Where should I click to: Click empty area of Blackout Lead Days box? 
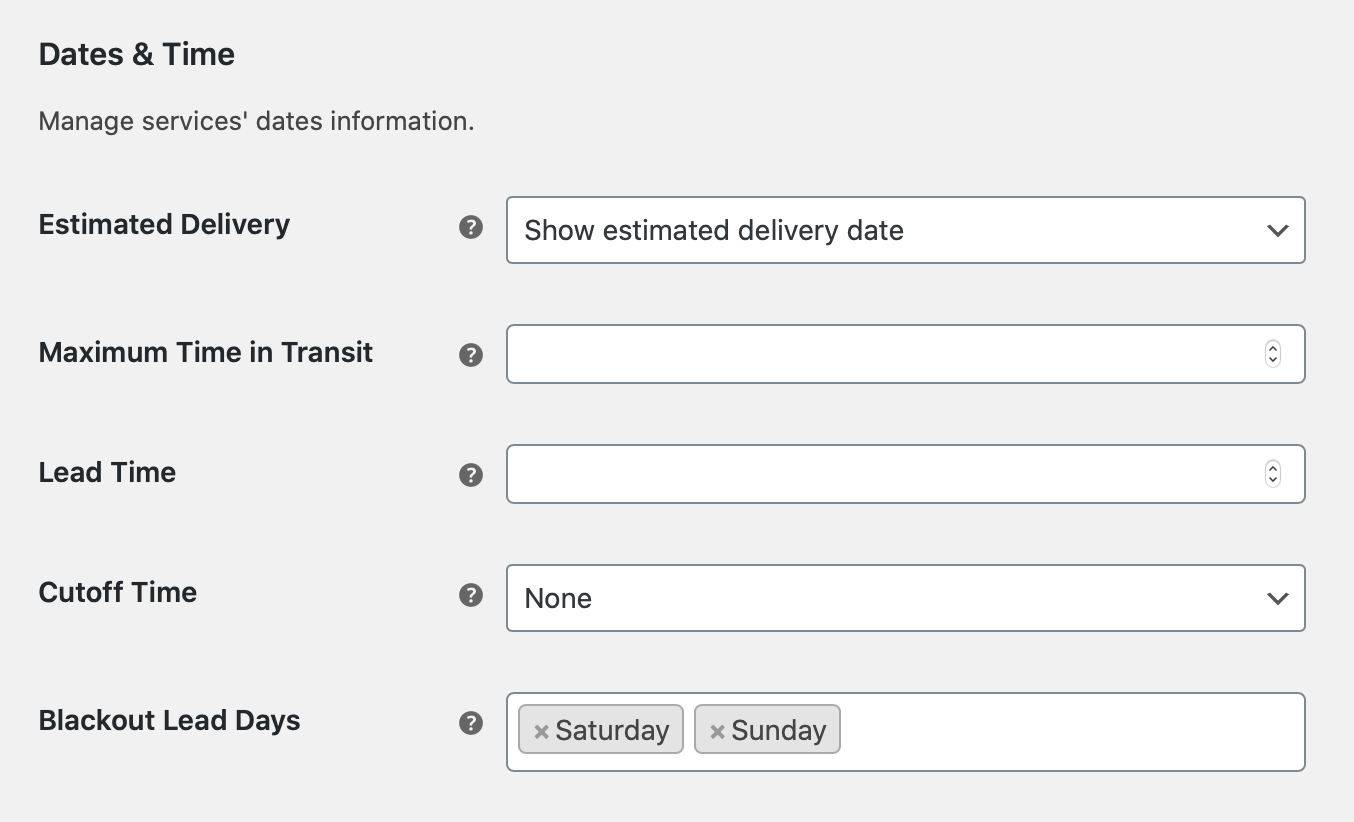pos(1070,731)
